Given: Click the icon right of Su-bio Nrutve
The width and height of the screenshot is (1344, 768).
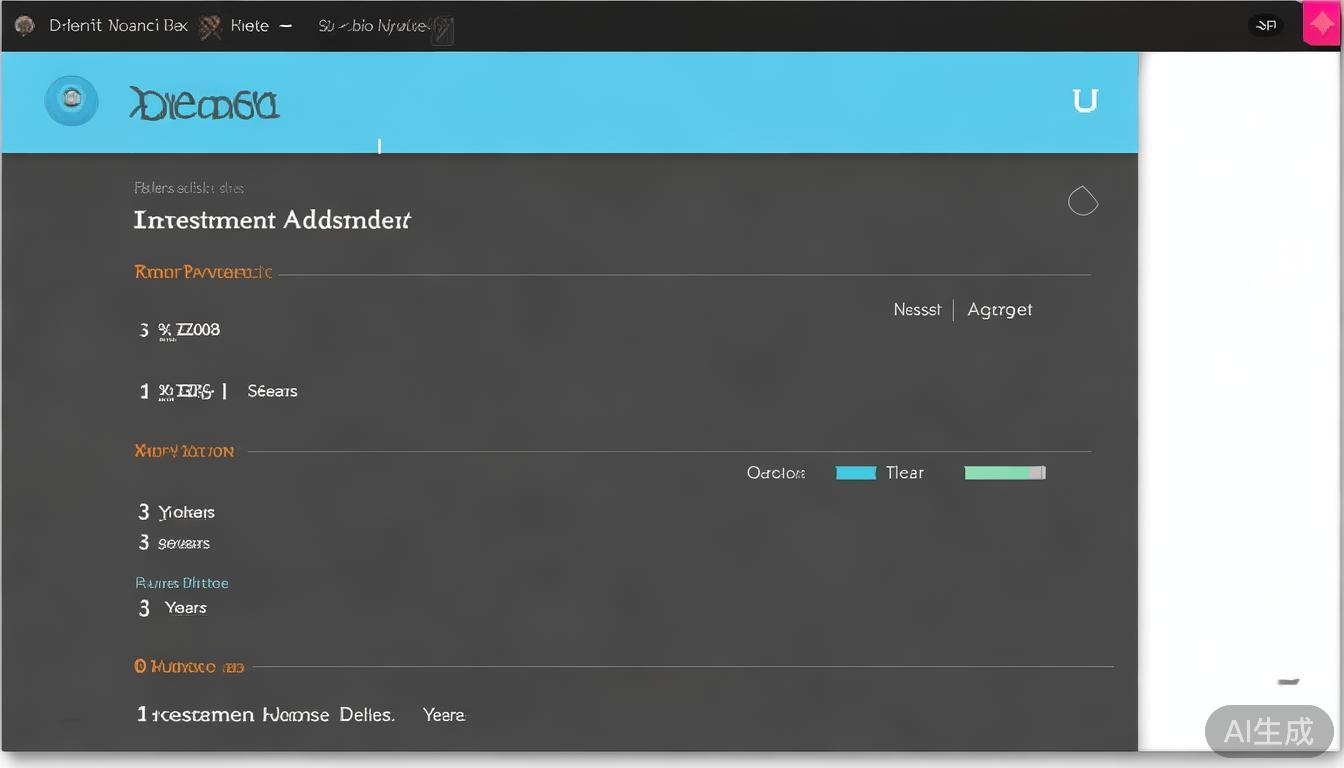Looking at the screenshot, I should click(x=442, y=29).
